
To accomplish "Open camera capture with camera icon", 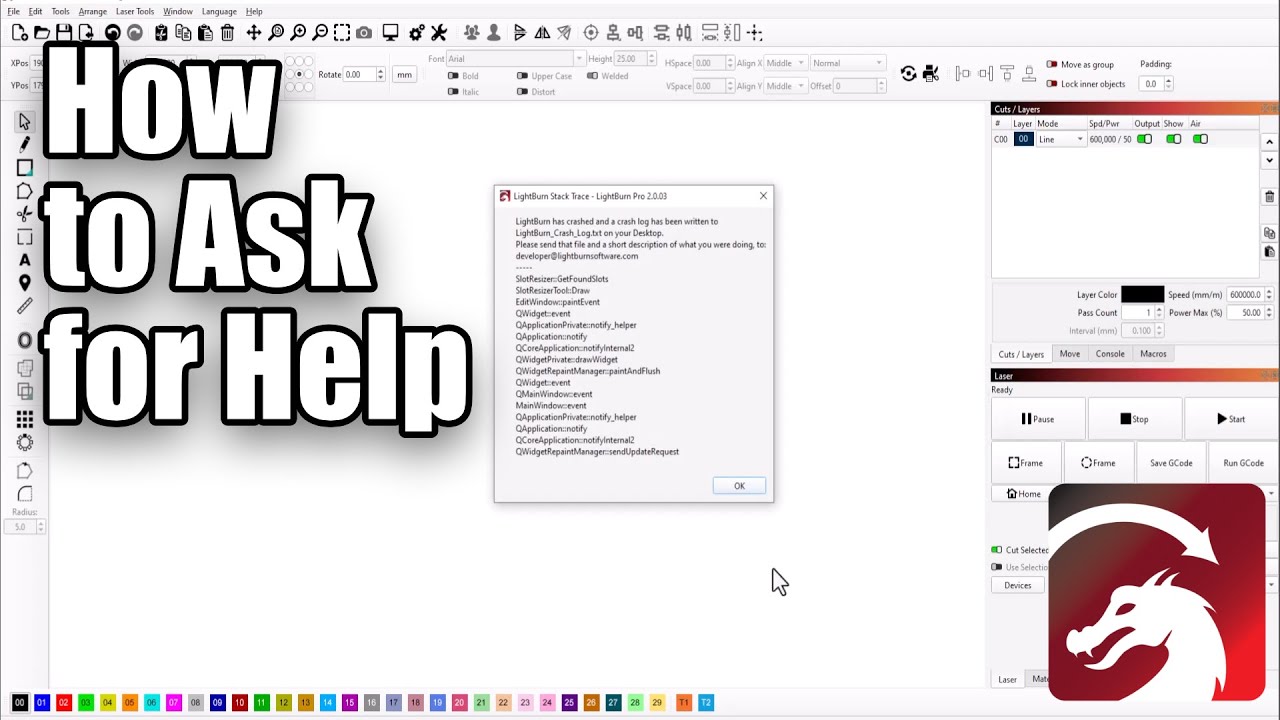I will (x=364, y=33).
